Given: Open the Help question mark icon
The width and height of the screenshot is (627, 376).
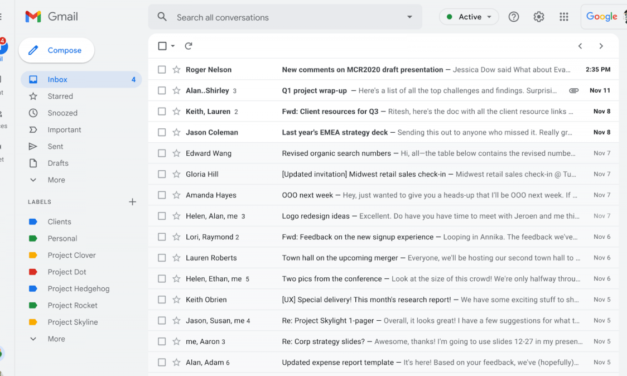Looking at the screenshot, I should 513,17.
